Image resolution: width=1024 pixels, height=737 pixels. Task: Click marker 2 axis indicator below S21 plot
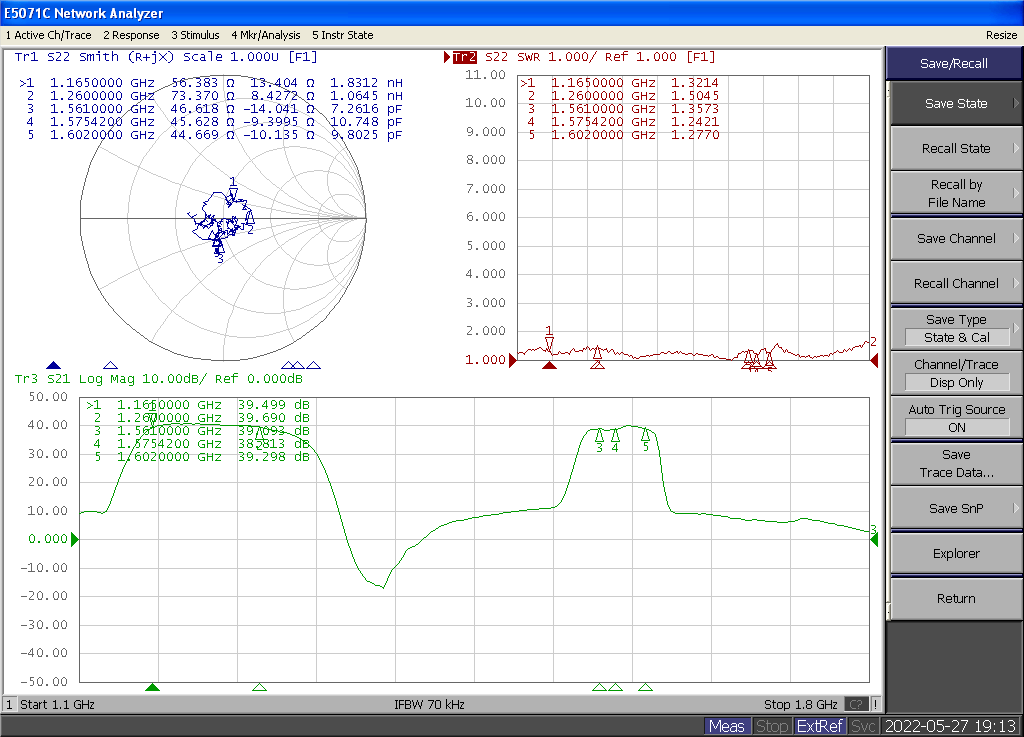point(259,687)
